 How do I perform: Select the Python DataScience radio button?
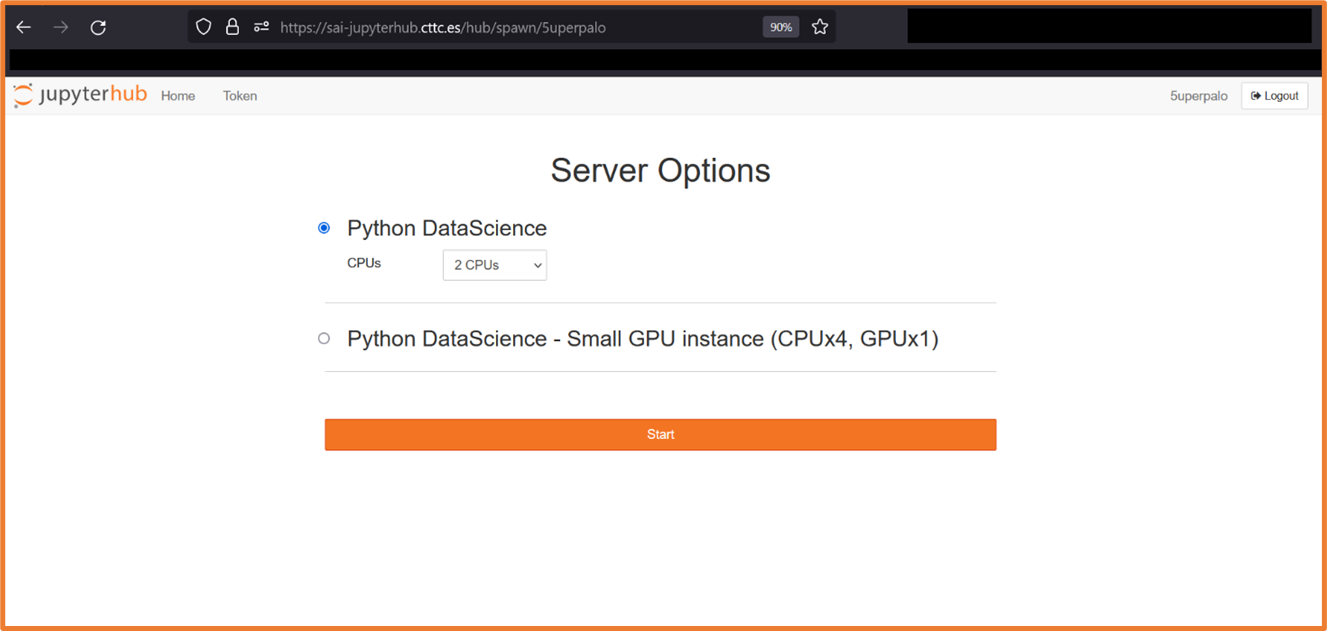[324, 228]
